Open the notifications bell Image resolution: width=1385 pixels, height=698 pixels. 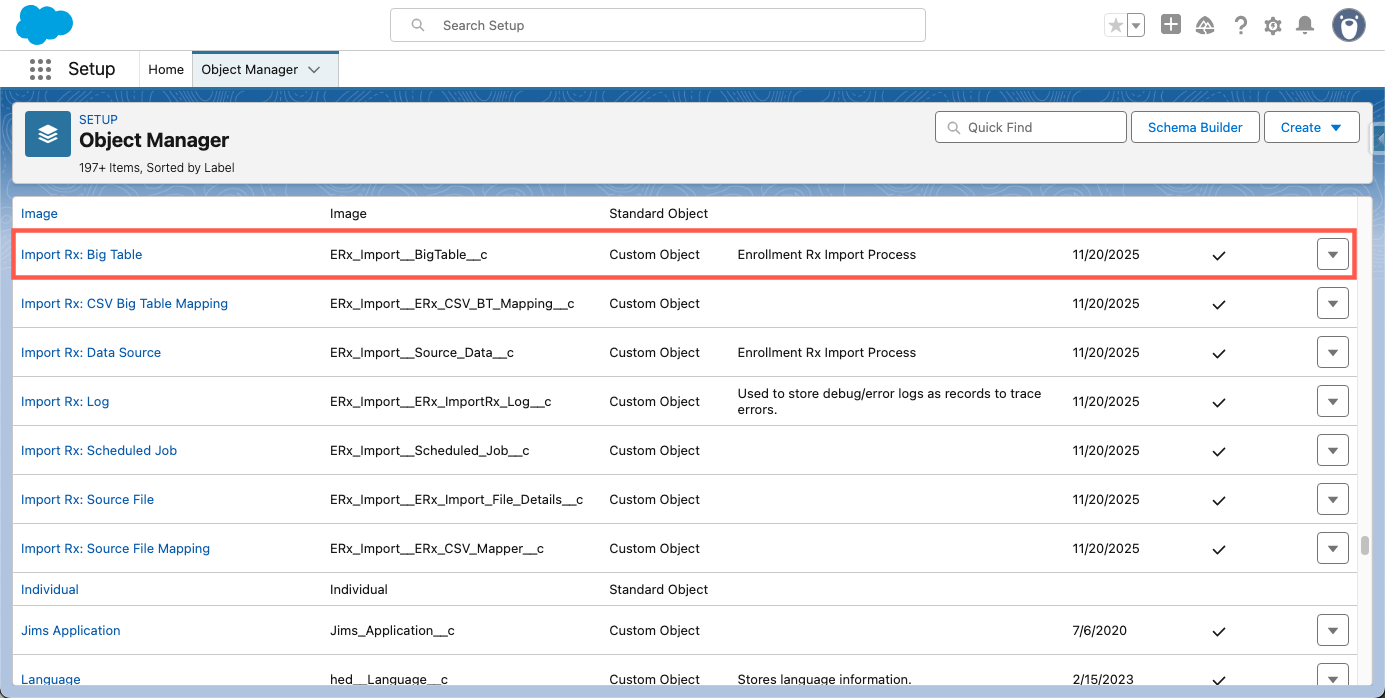[x=1305, y=26]
